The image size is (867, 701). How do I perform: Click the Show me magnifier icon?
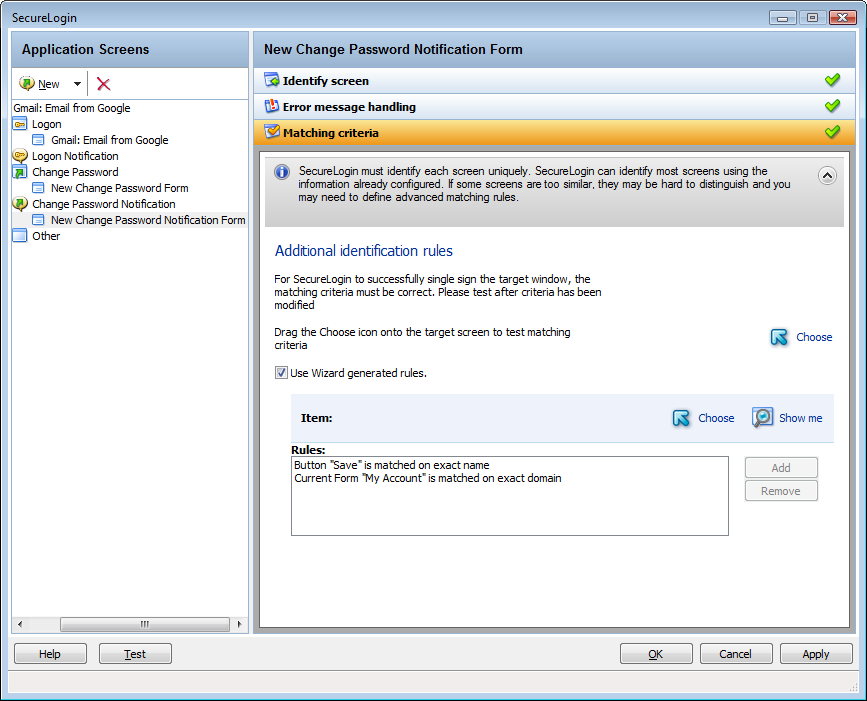point(762,417)
